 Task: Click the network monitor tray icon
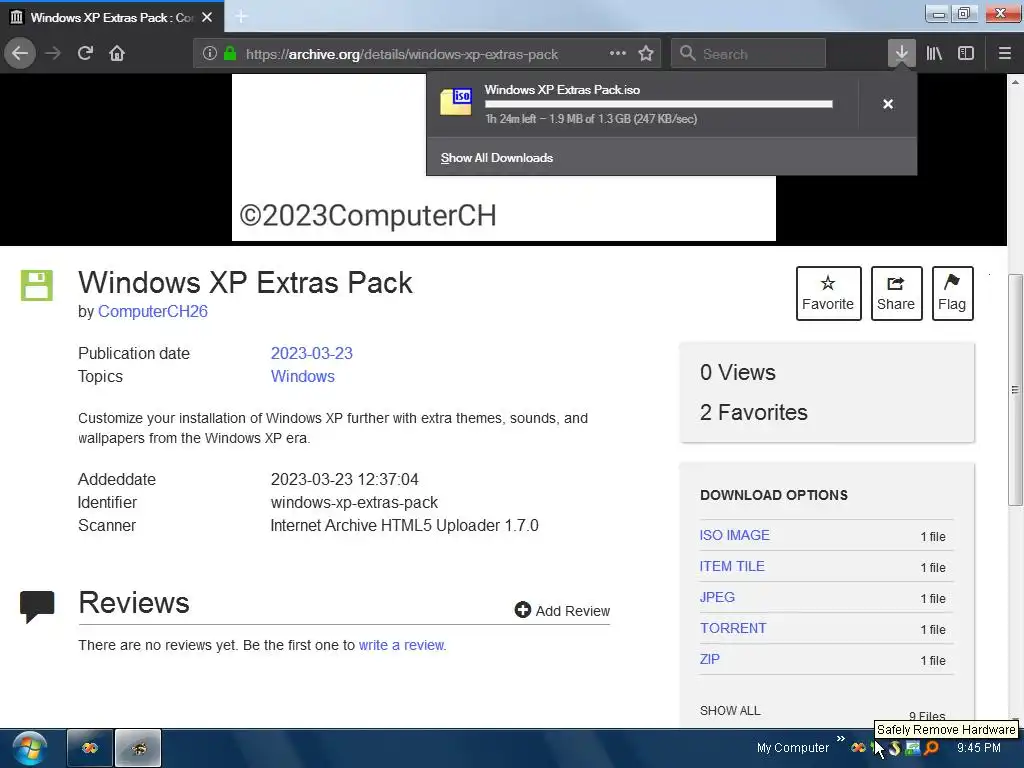(x=912, y=748)
